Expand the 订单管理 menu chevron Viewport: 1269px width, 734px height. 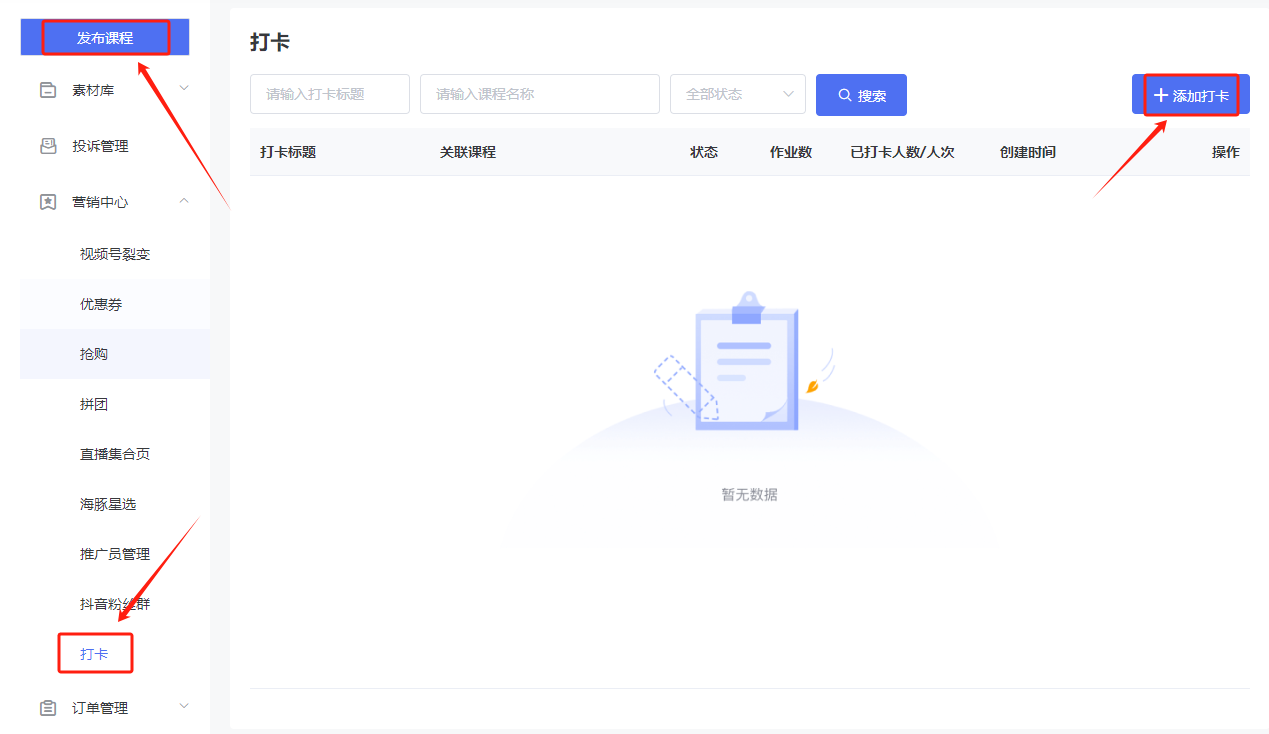(x=184, y=707)
